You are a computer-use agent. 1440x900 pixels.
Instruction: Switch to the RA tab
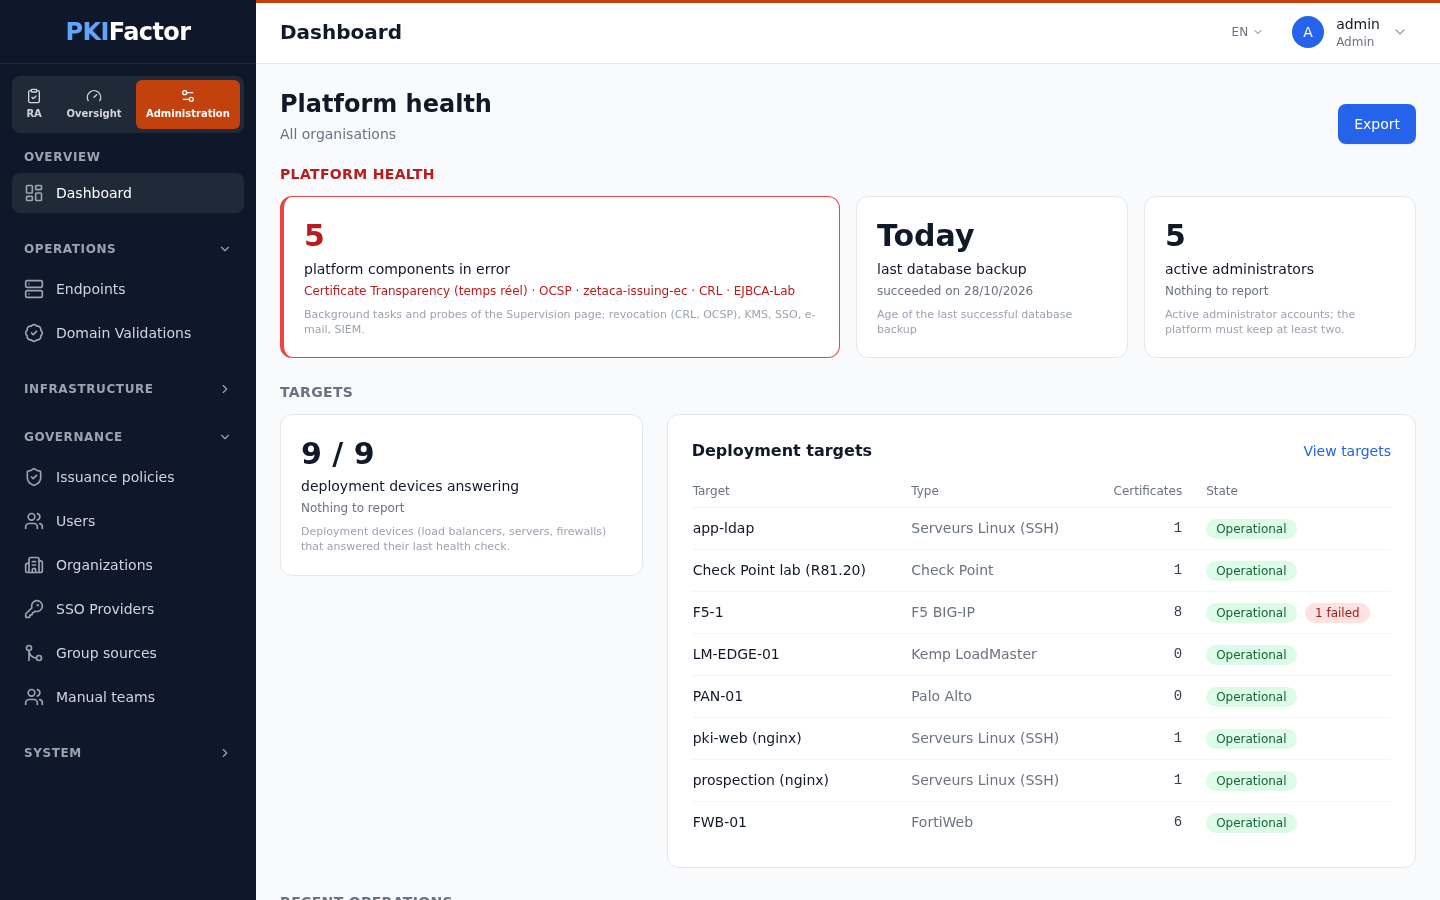point(34,104)
